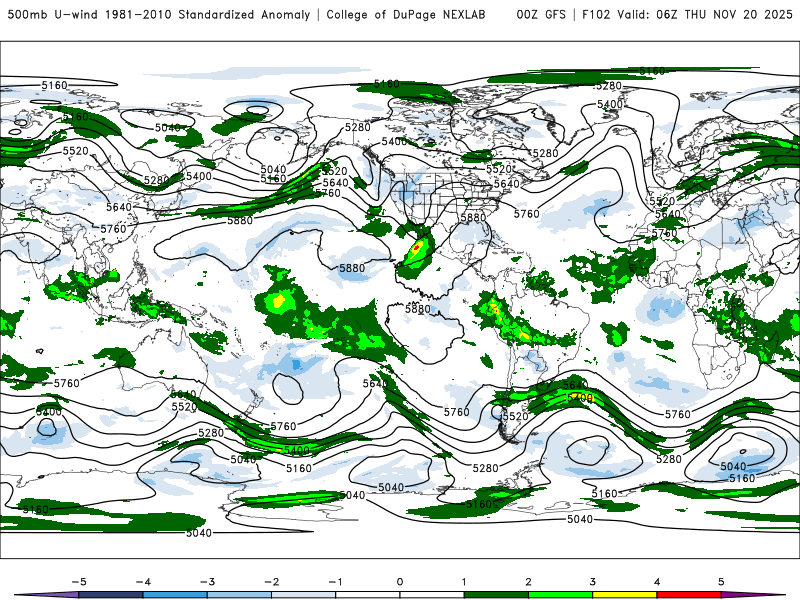Click the '-4' color bar label
Screen dimensions: 800x600
click(x=143, y=582)
